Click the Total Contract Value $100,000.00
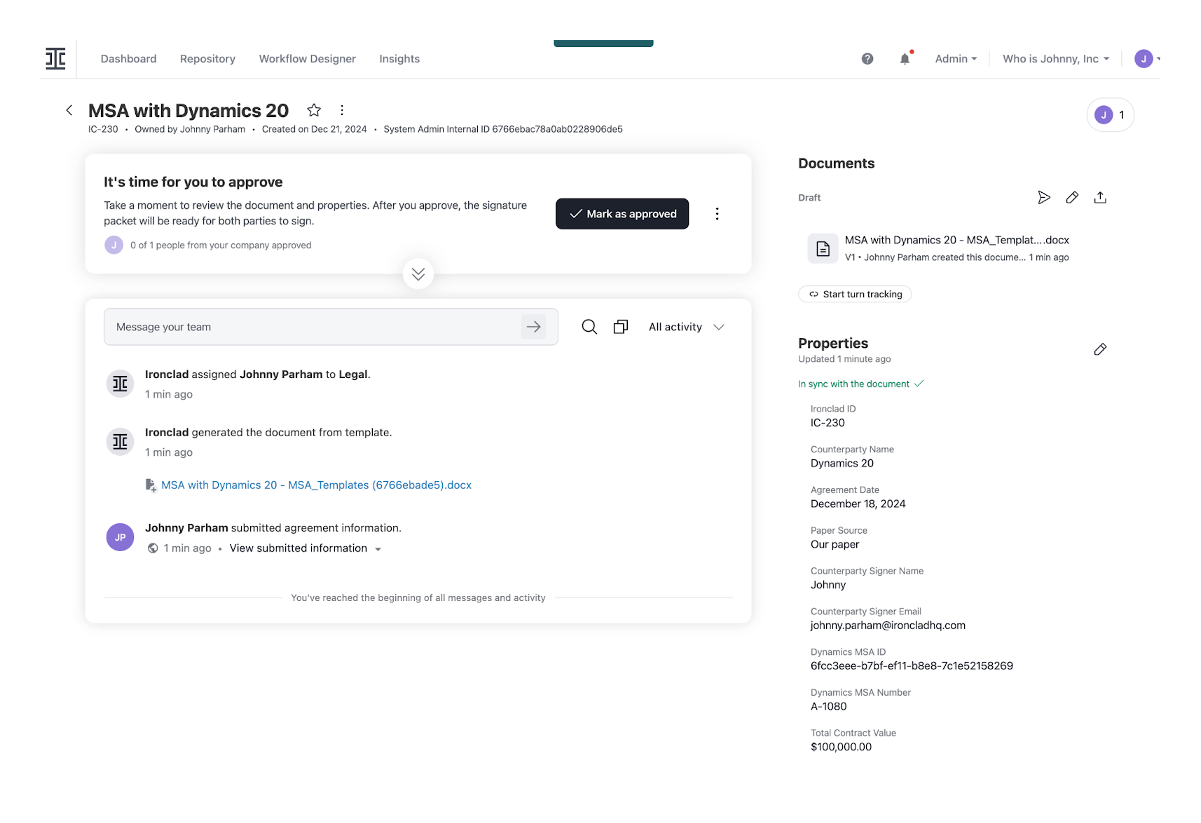 point(841,747)
